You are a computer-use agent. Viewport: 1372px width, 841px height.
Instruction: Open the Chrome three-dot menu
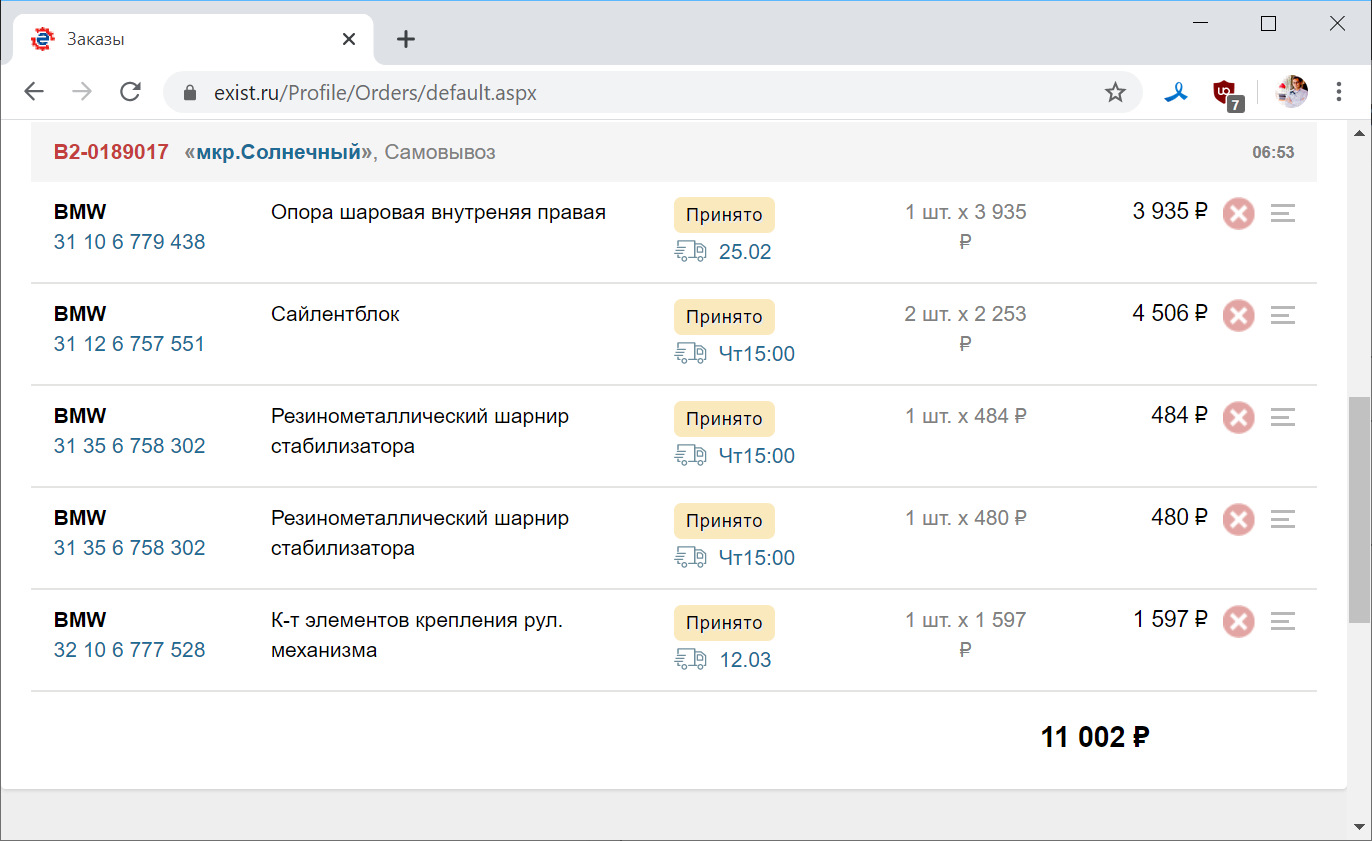1339,93
